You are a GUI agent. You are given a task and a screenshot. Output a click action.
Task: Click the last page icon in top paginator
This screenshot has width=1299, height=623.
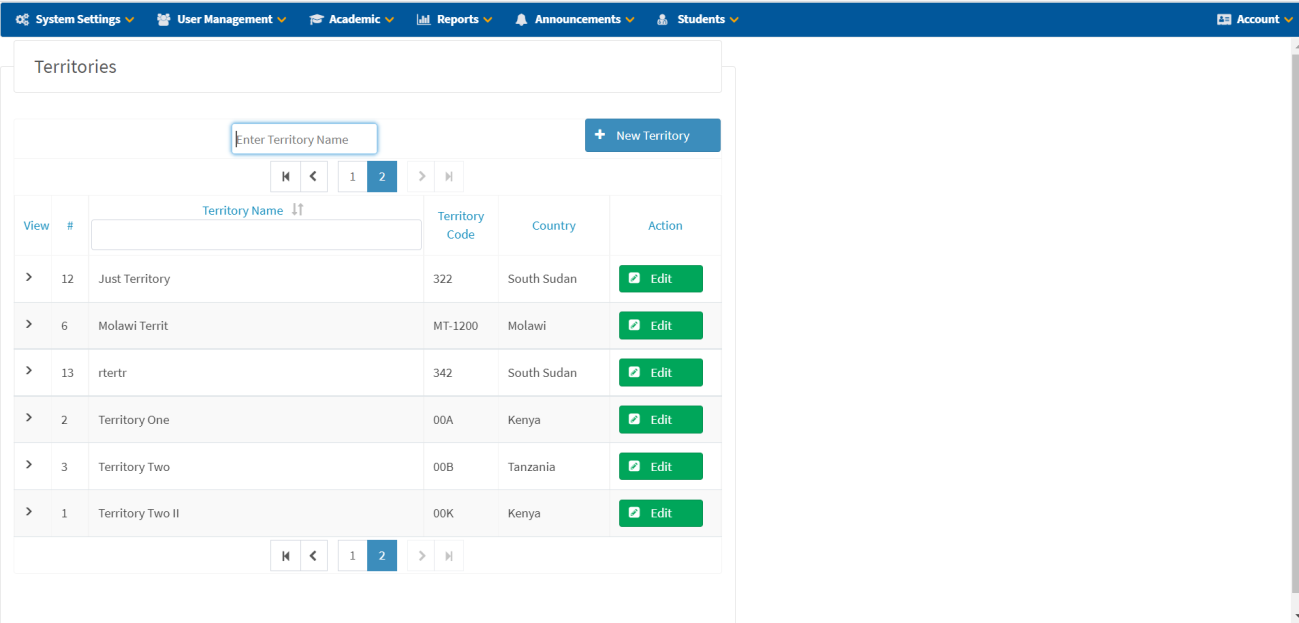pos(449,177)
